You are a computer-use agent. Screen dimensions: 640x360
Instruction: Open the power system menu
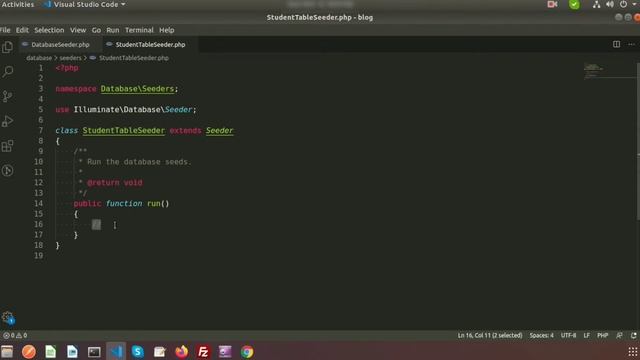[623, 4]
